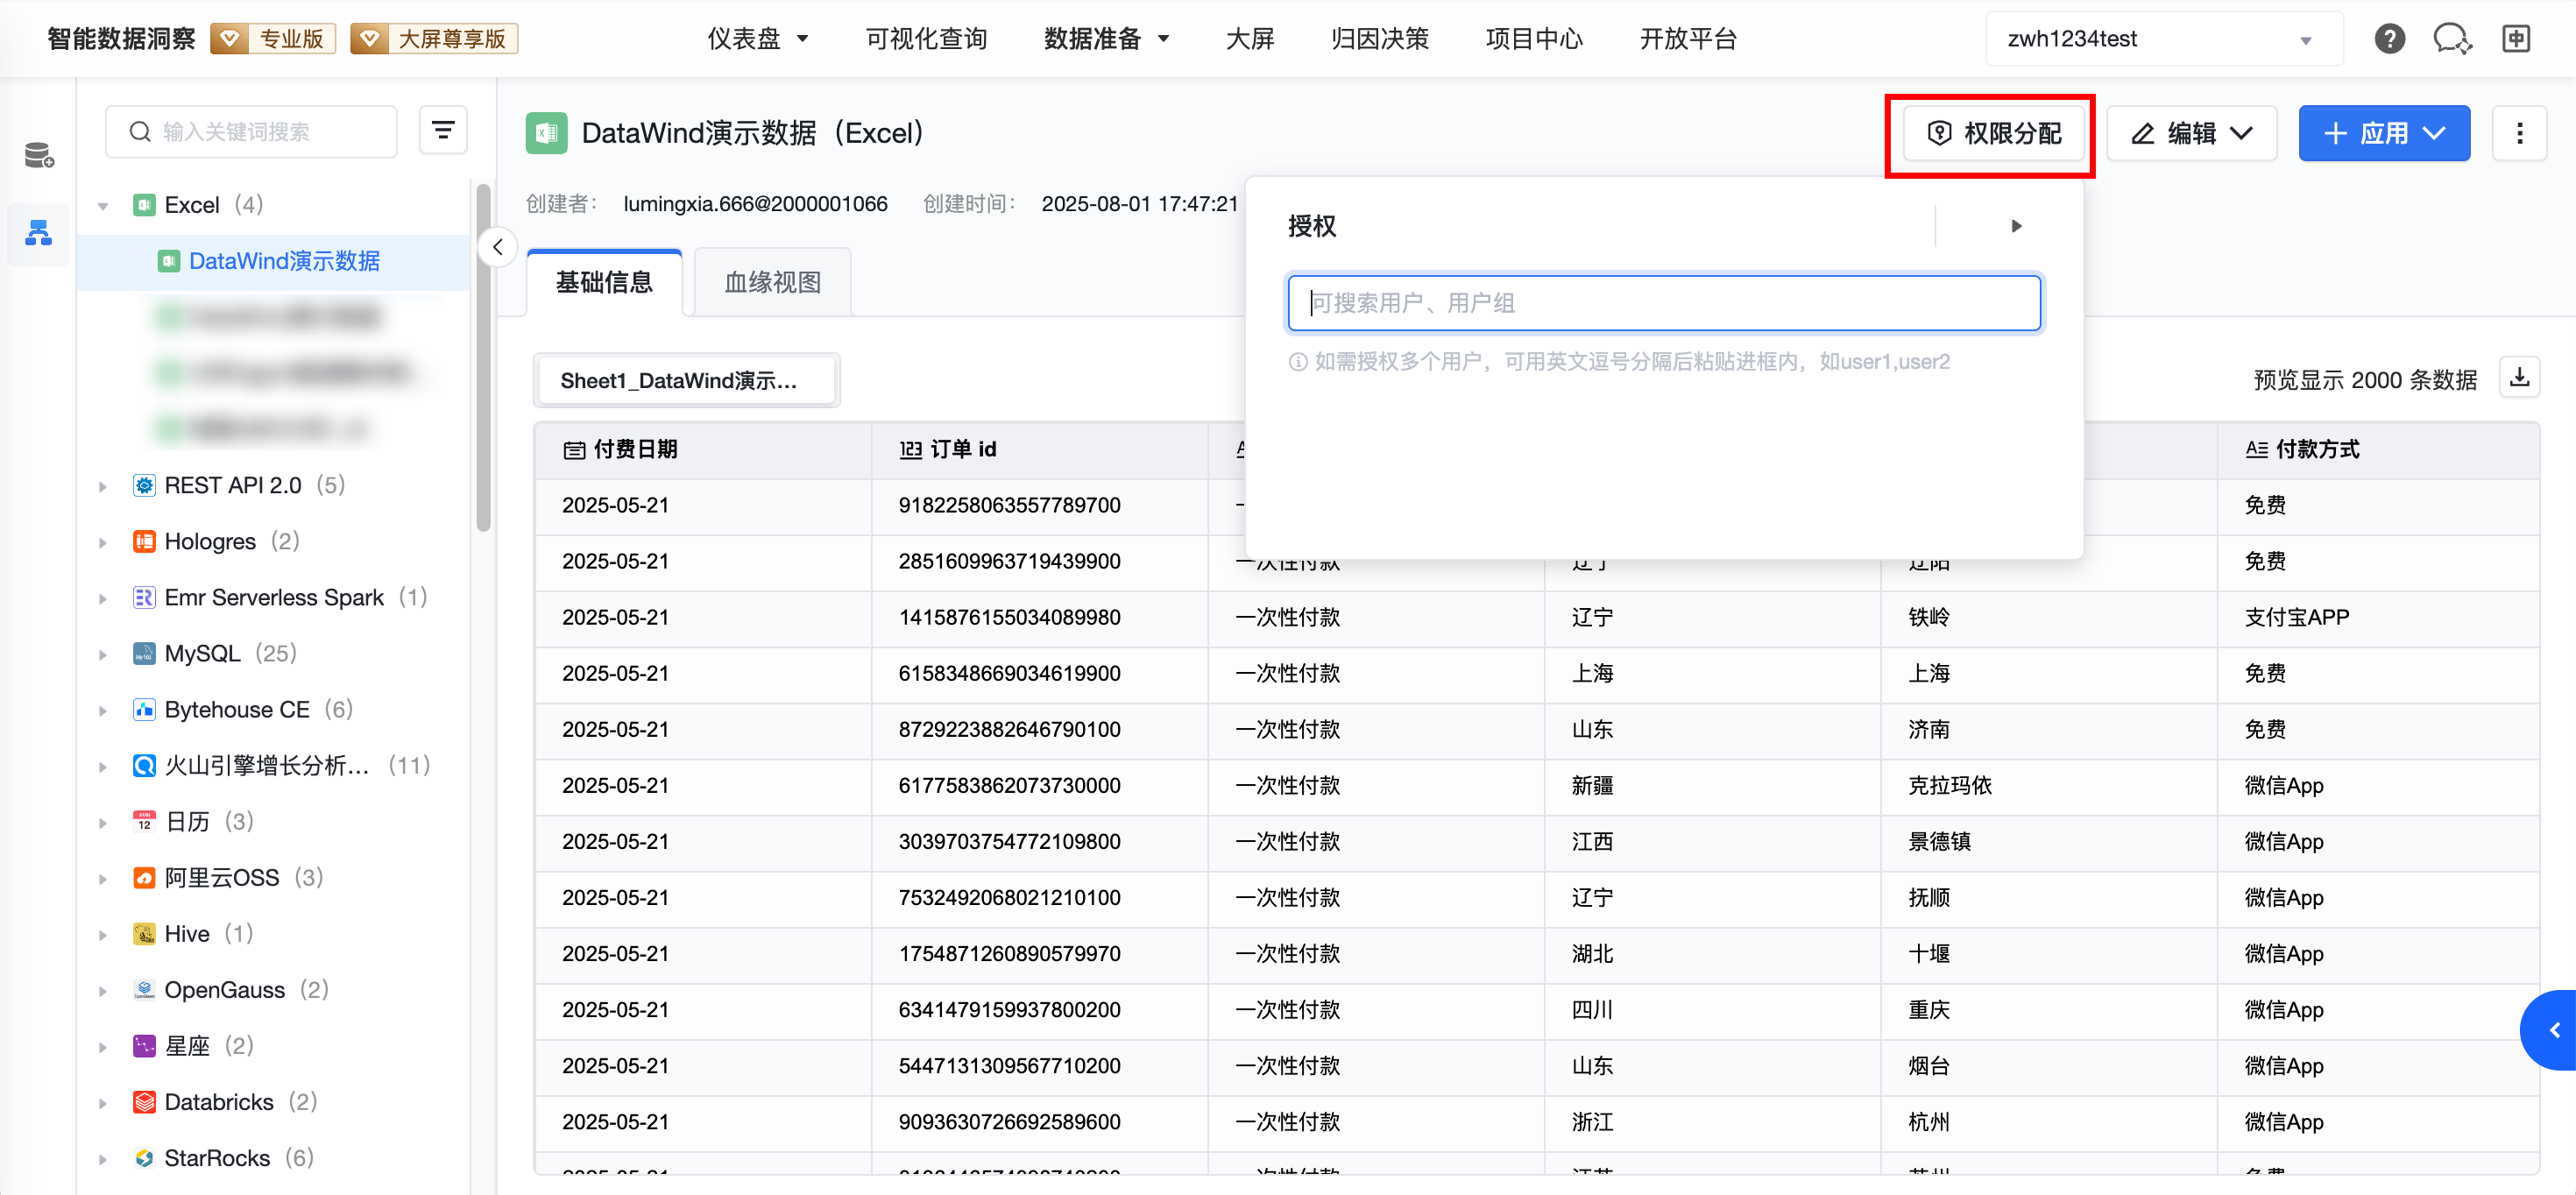Switch to the 血缘视图 tab

(772, 282)
